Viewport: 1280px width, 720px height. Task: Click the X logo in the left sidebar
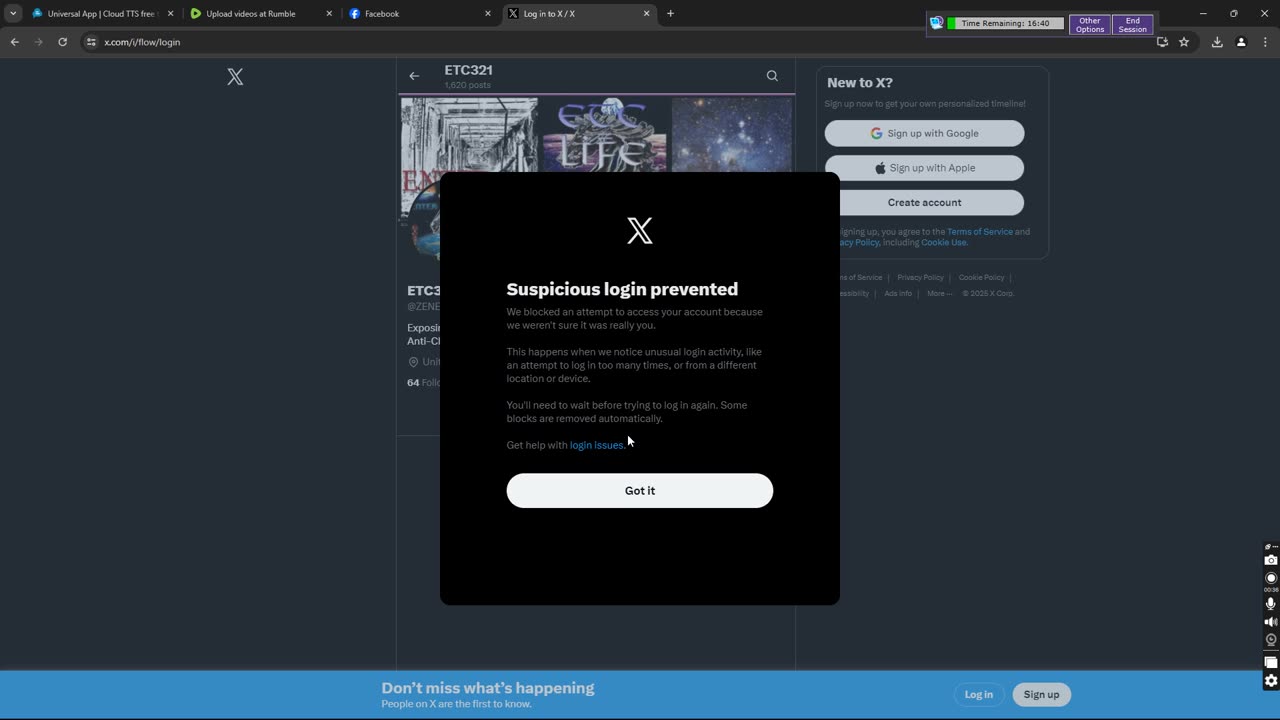pyautogui.click(x=235, y=77)
